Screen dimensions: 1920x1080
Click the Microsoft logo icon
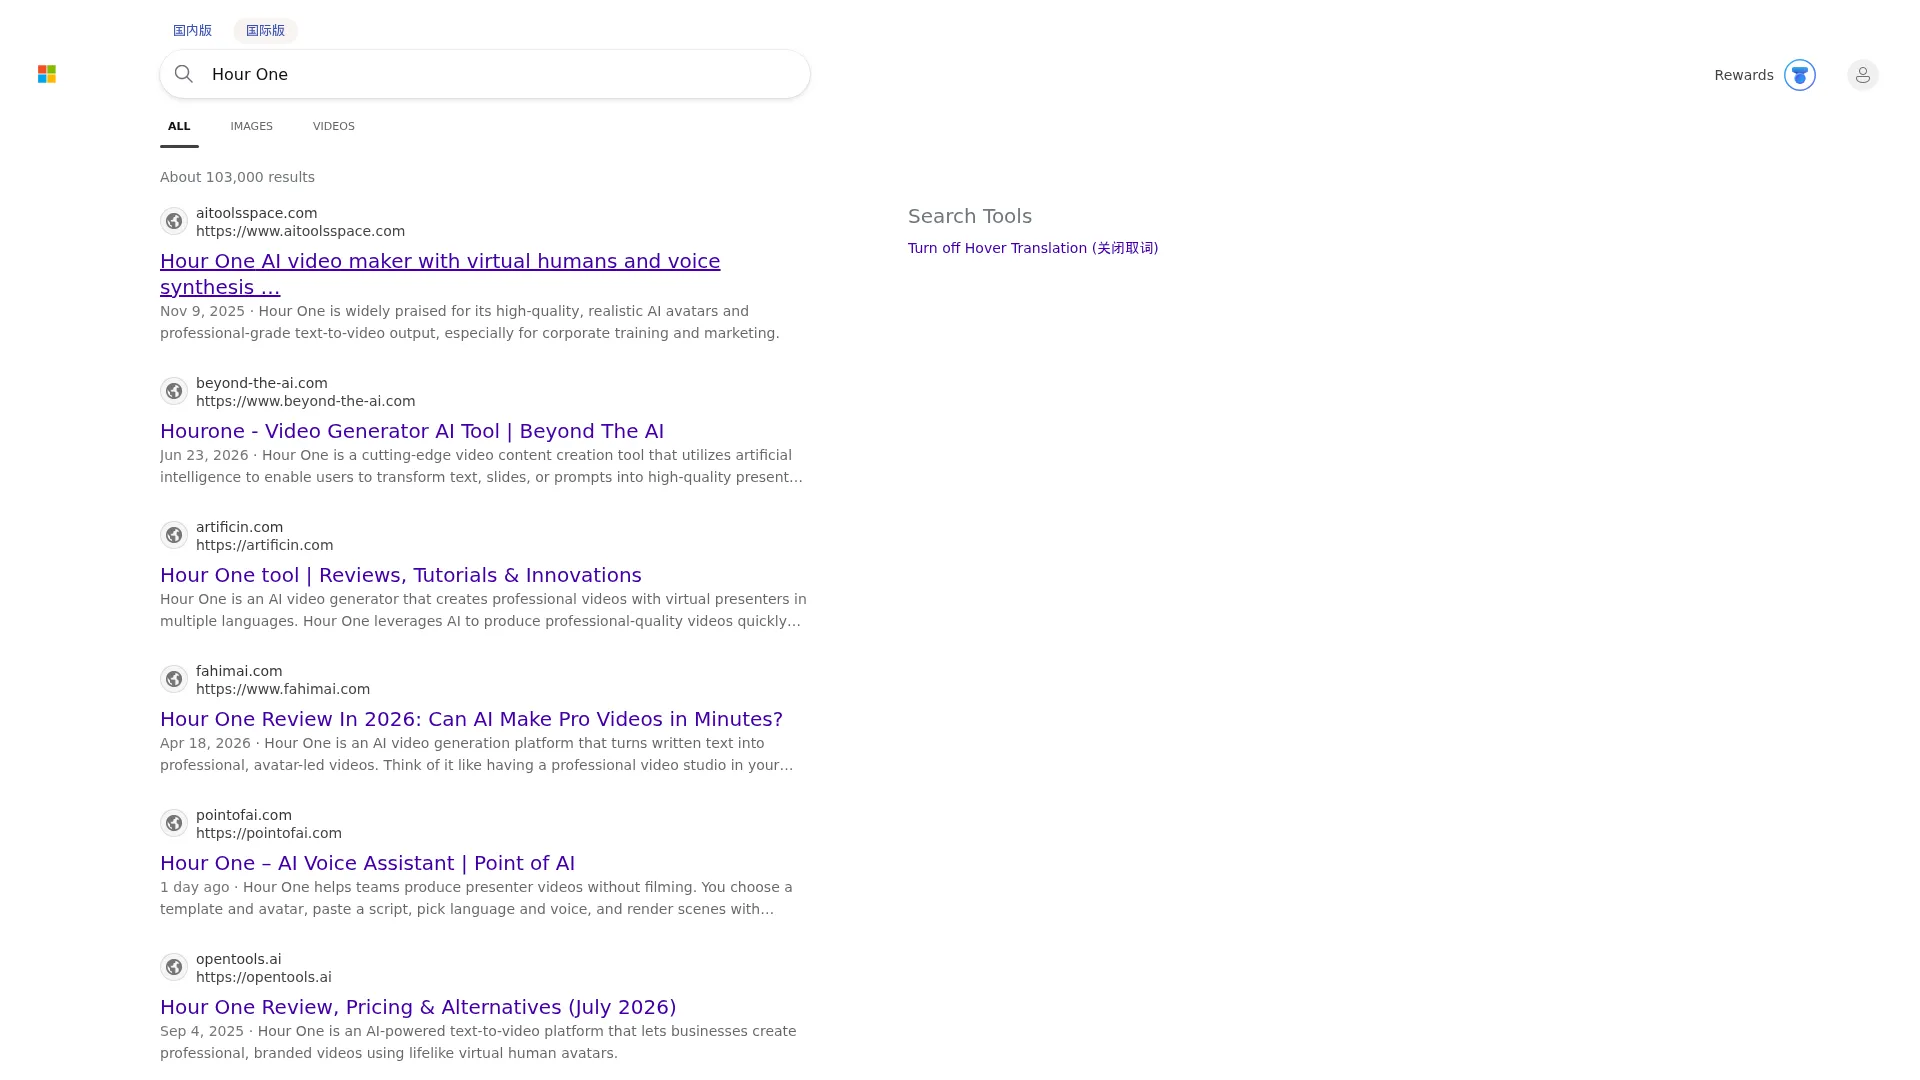pos(47,74)
